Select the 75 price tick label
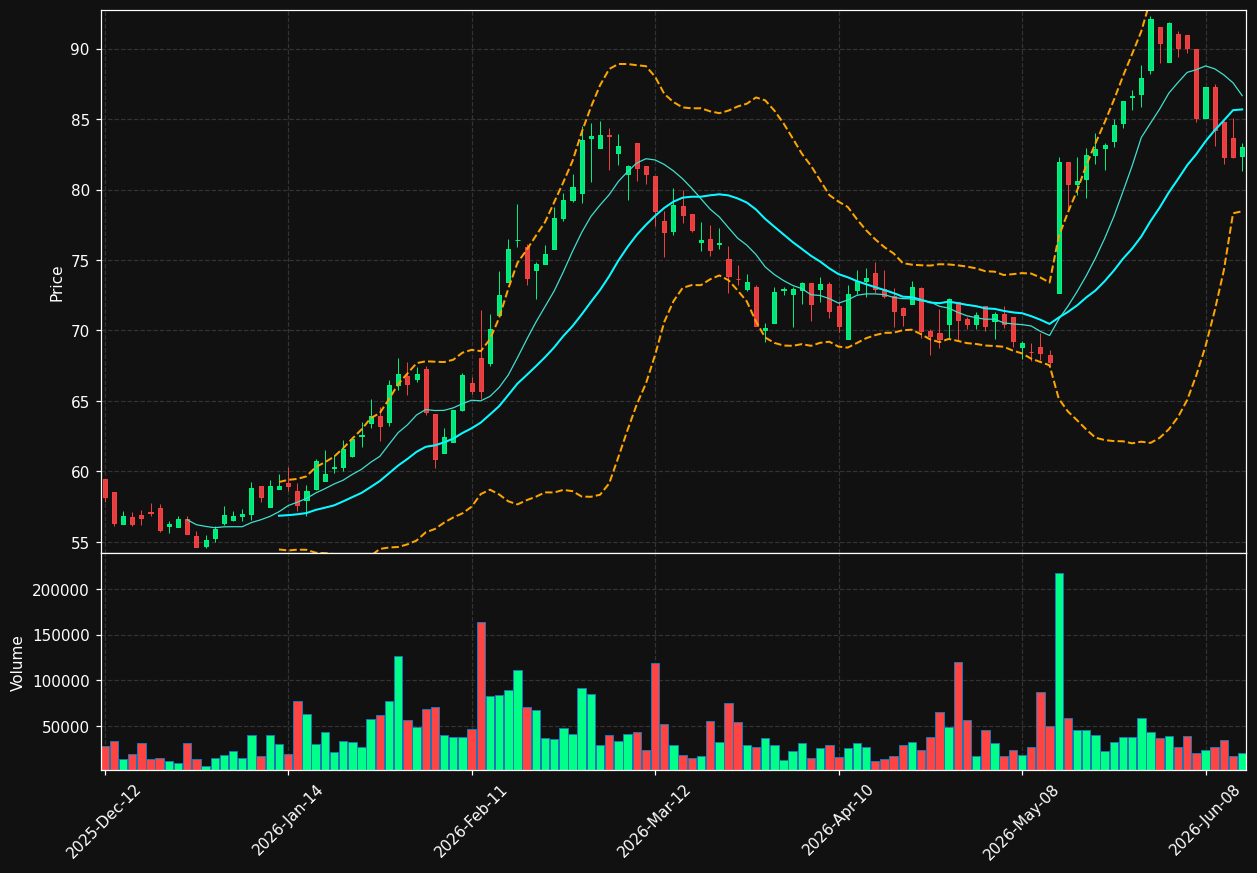 (x=79, y=261)
